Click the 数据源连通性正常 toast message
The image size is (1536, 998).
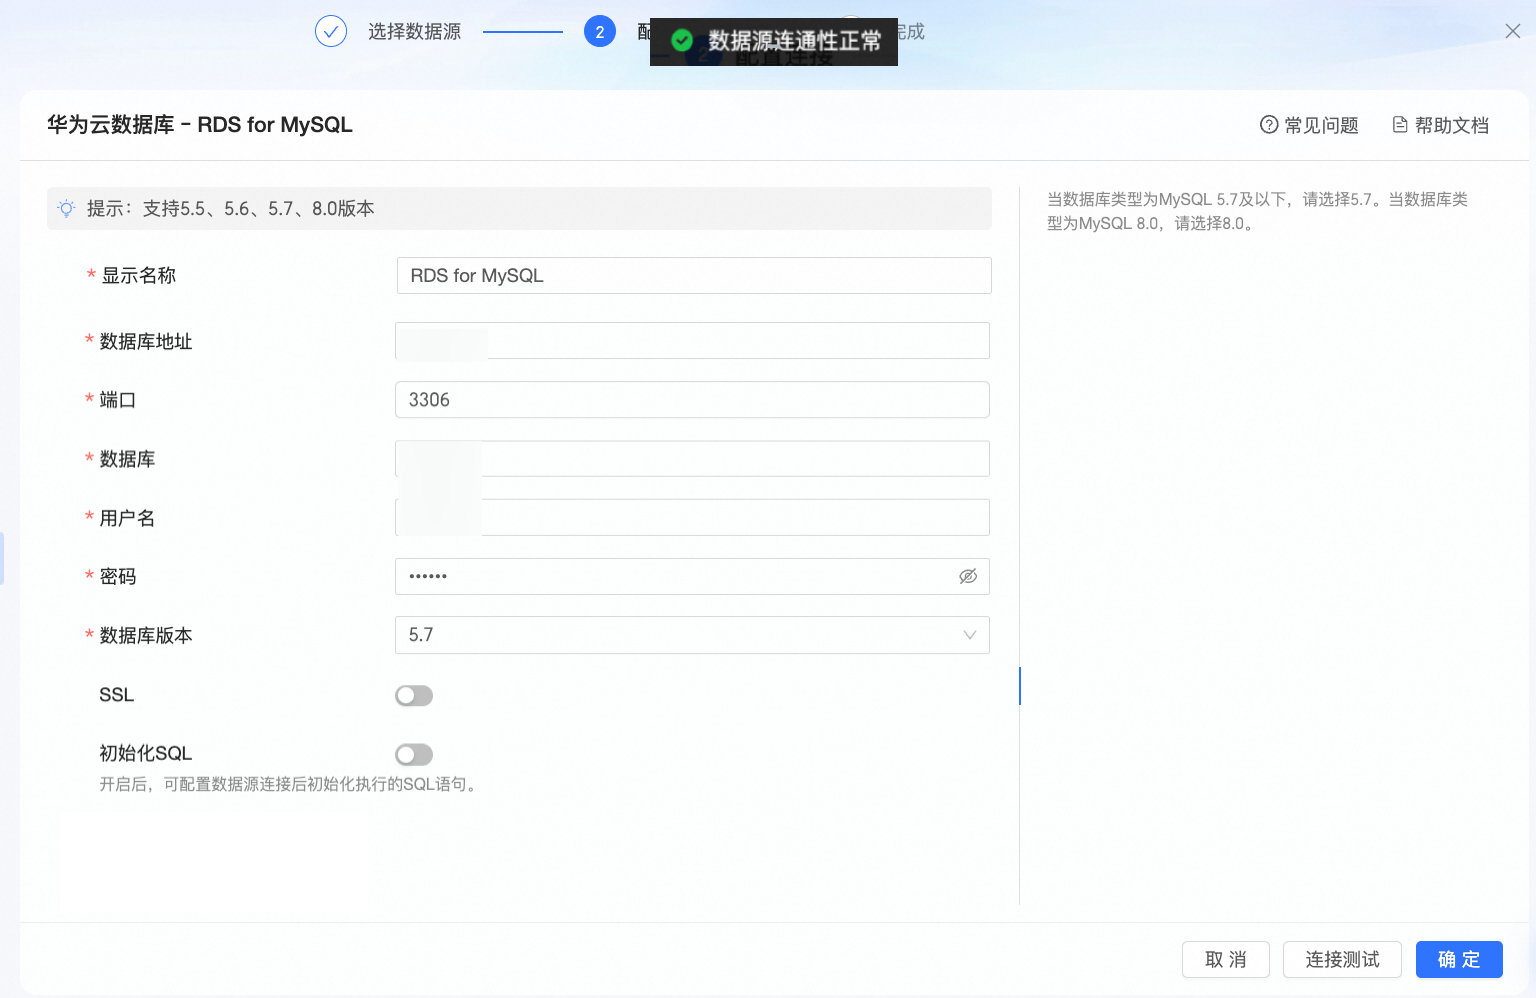774,41
